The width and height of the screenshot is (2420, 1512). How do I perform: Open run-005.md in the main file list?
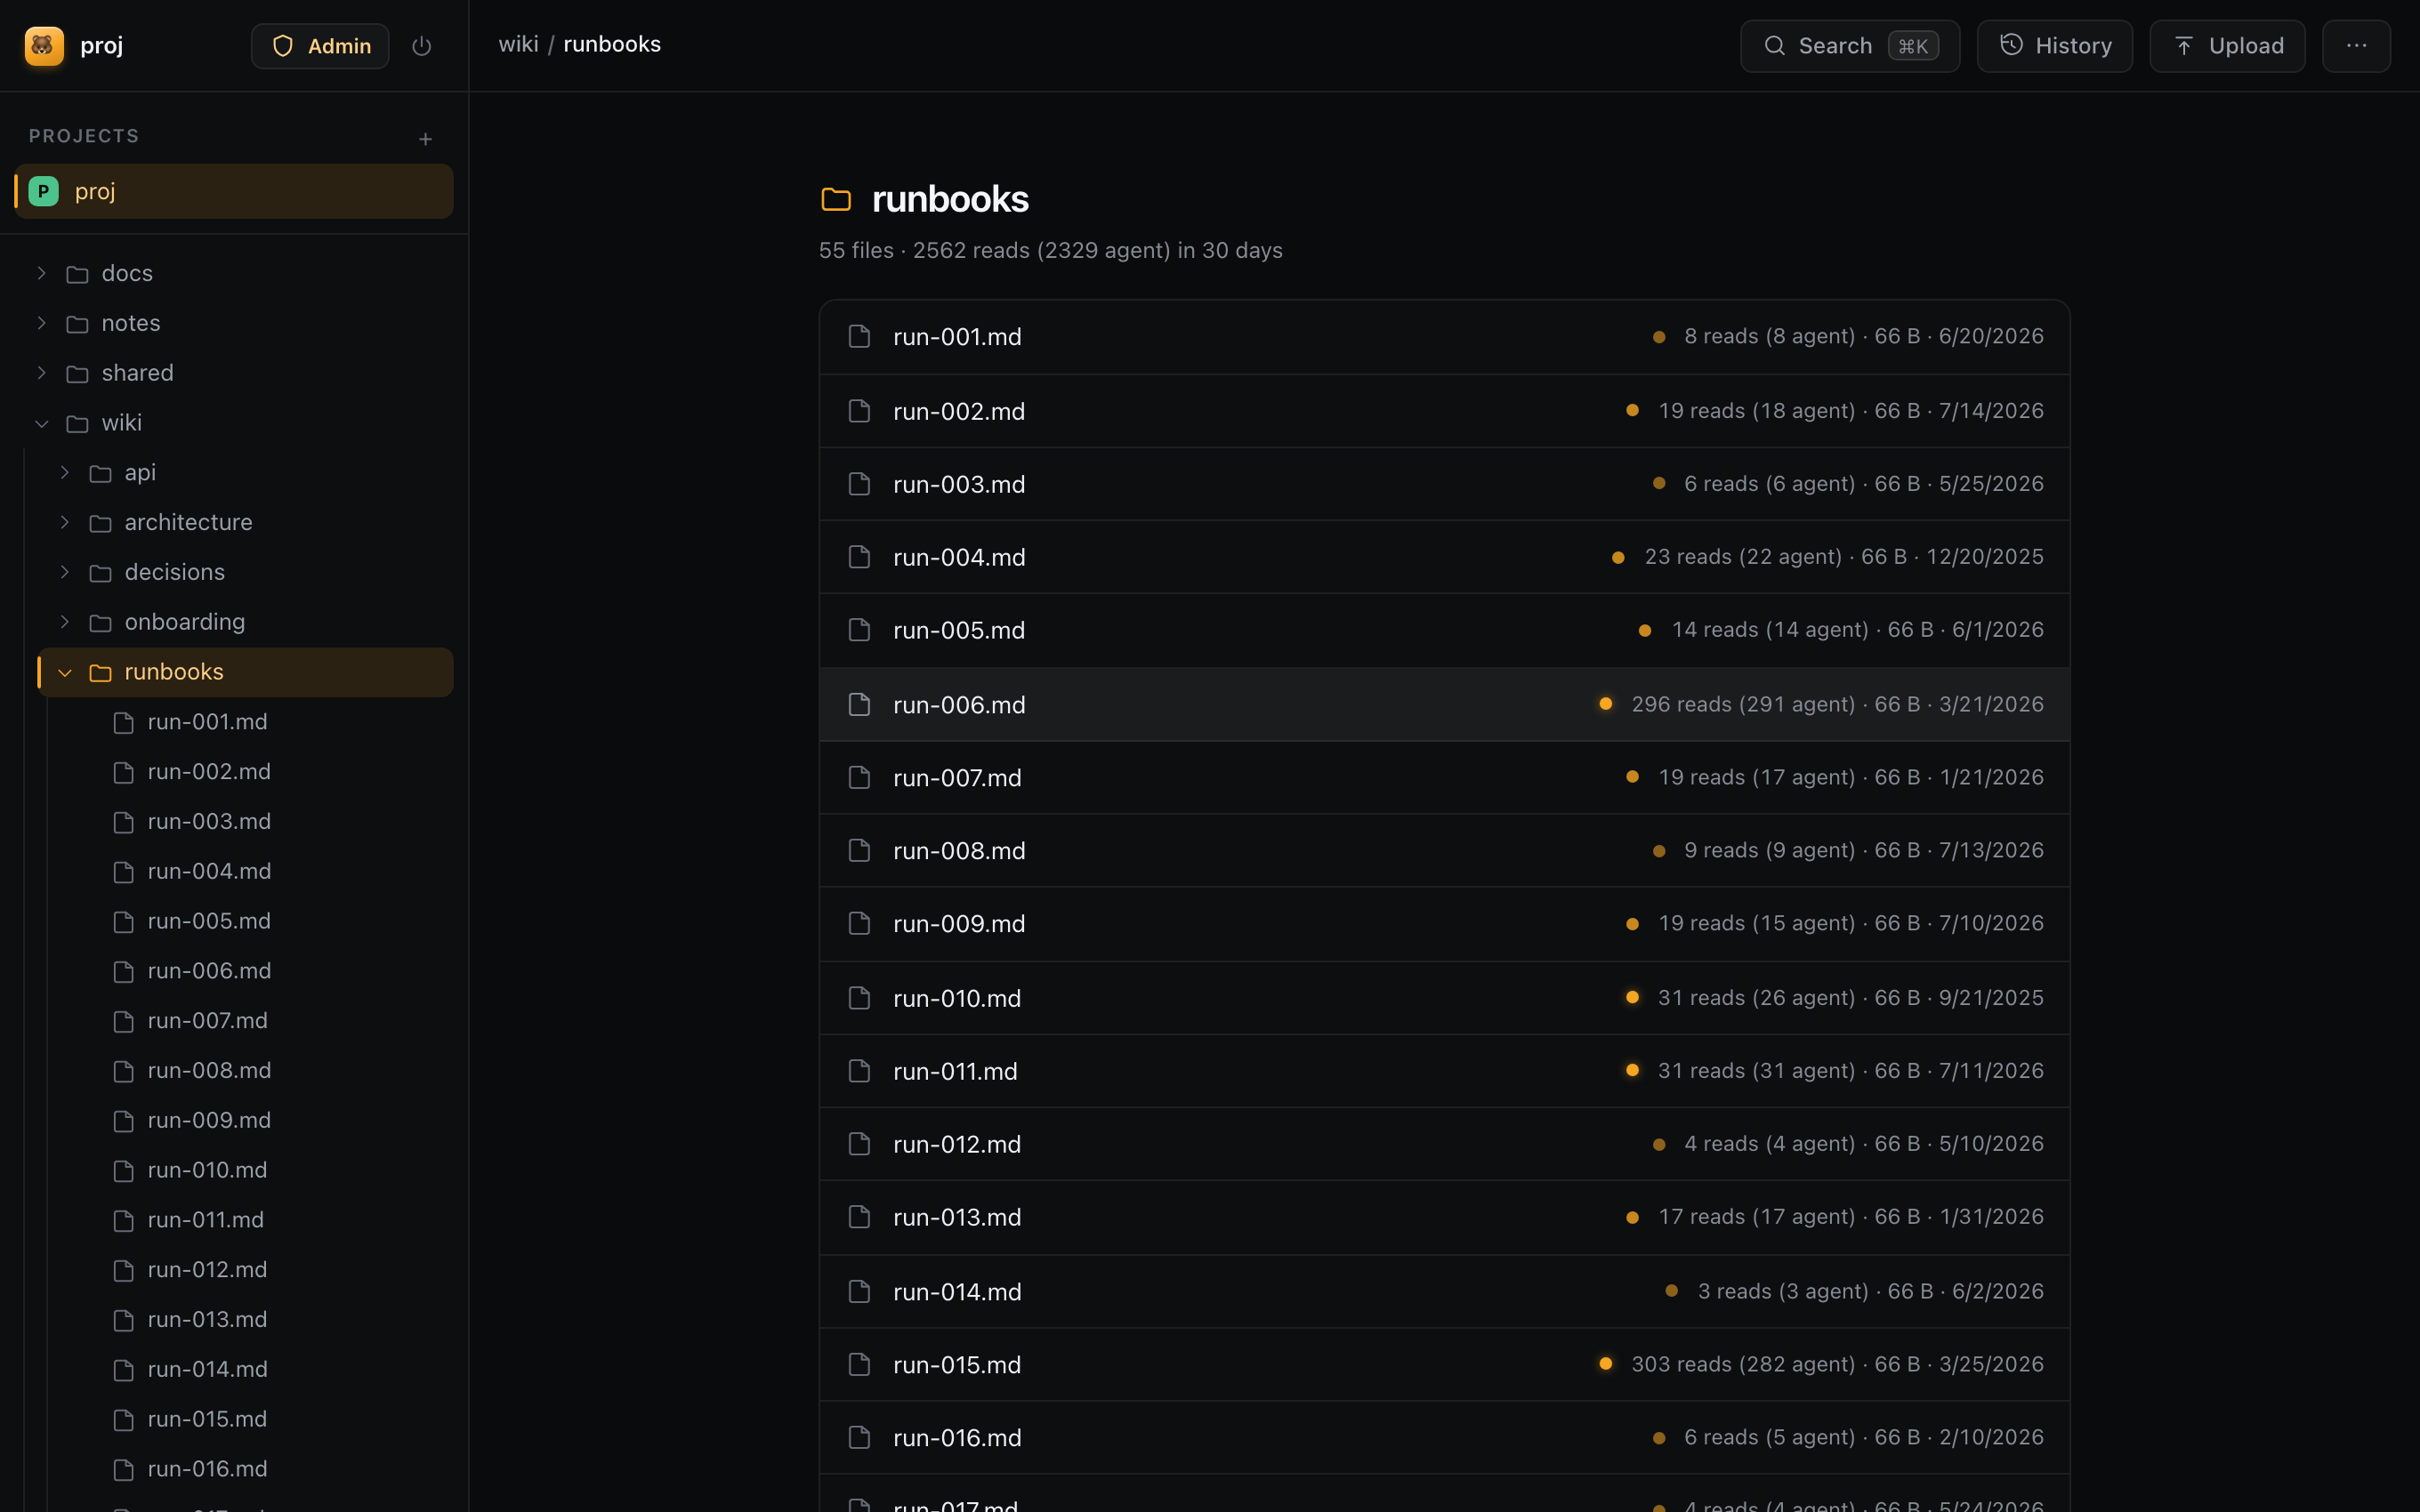click(x=1444, y=630)
